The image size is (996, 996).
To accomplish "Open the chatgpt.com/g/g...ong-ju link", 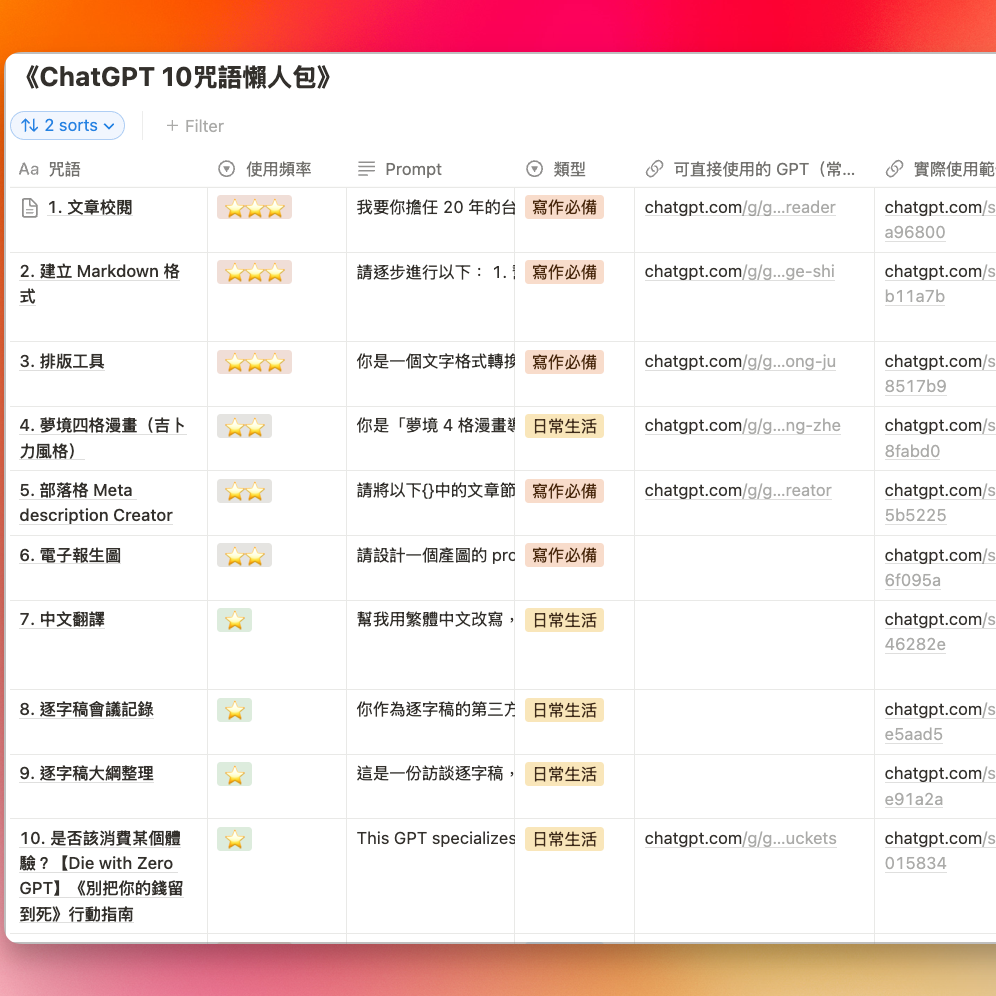I will (740, 361).
